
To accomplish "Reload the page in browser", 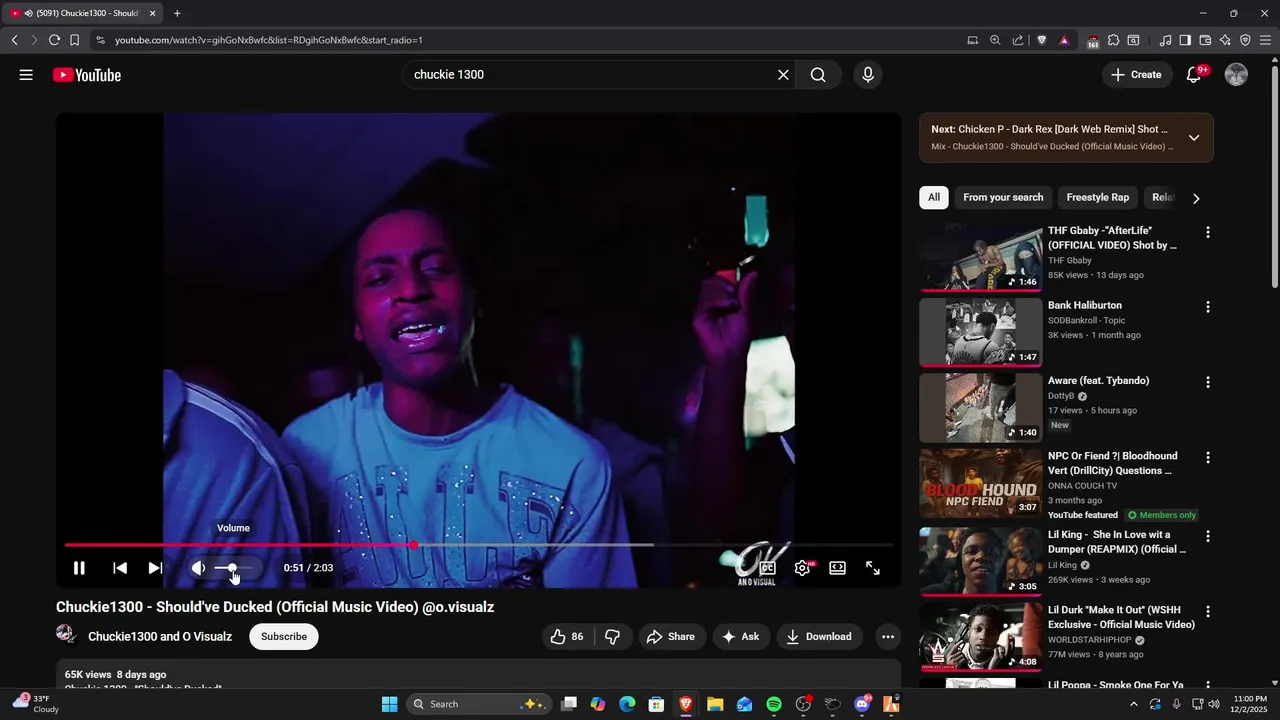I will 54,40.
